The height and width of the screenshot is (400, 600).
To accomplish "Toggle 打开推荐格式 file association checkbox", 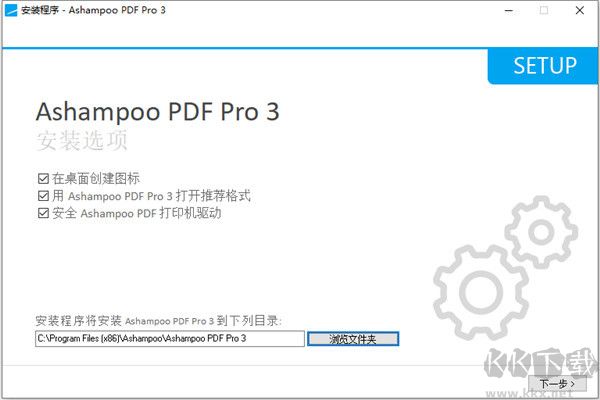I will coord(43,196).
